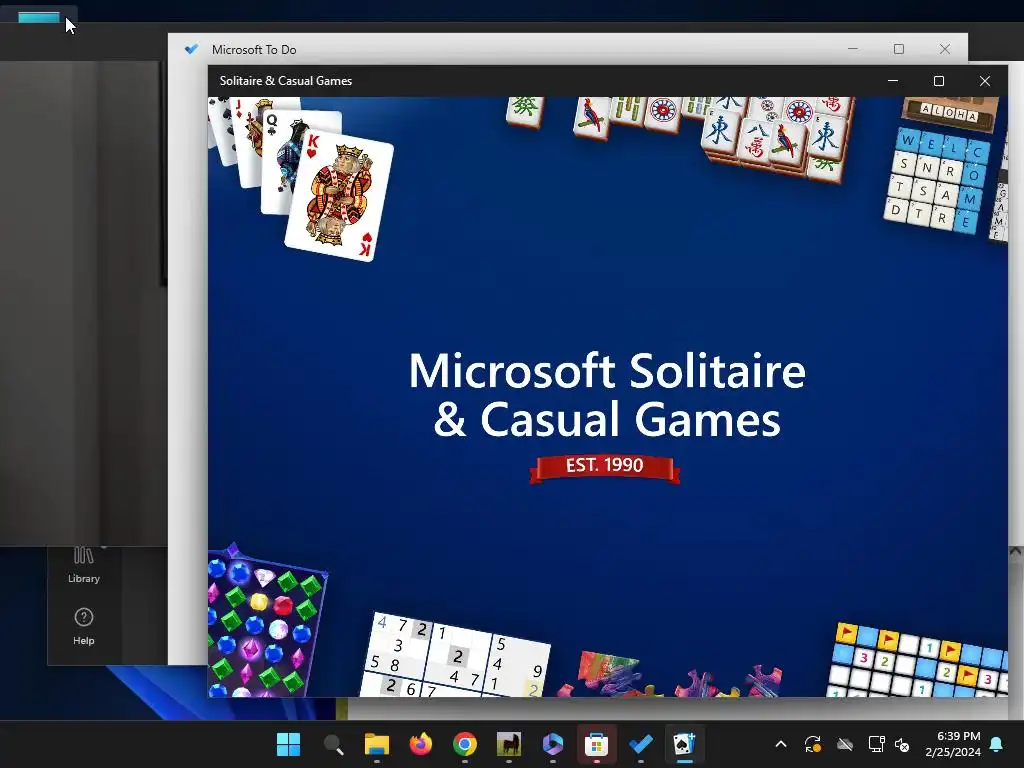The width and height of the screenshot is (1024, 768).
Task: Open notifications bell icon
Action: (997, 744)
